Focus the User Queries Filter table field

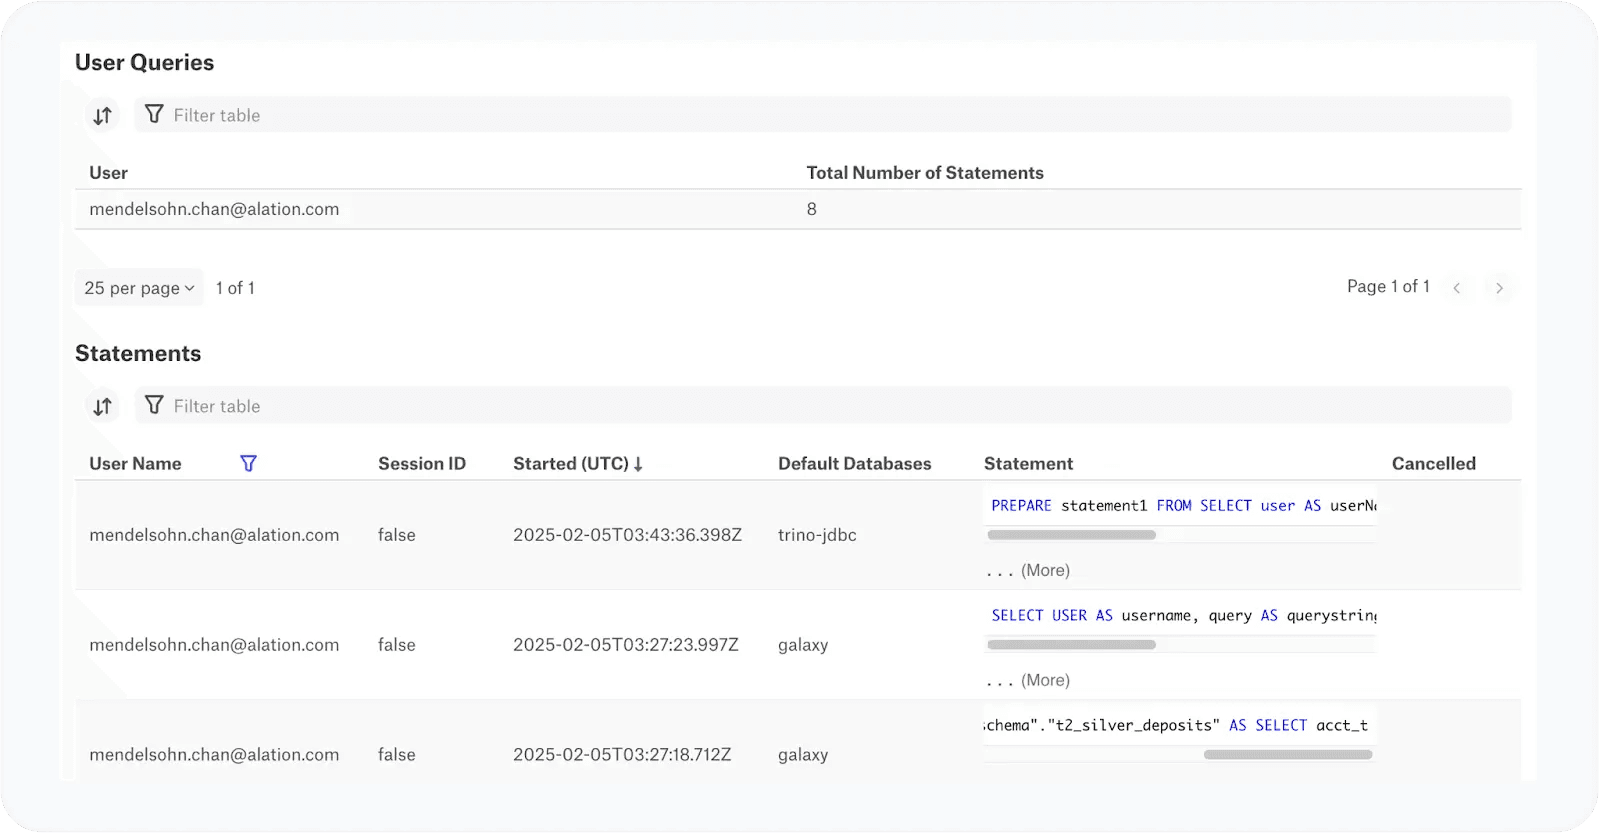[x=822, y=115]
